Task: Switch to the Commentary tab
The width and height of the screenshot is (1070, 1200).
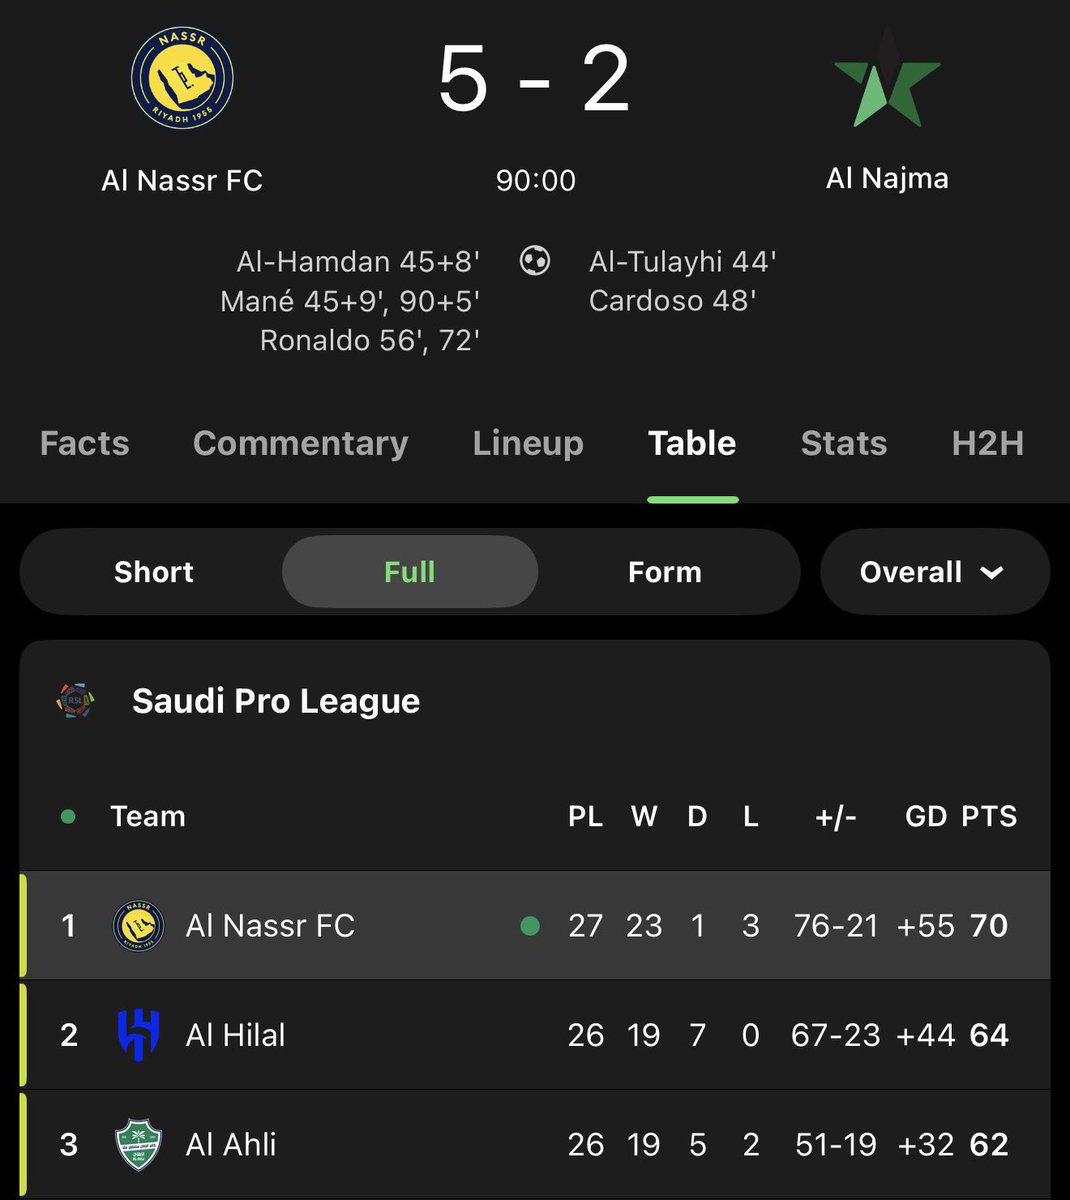Action: pyautogui.click(x=300, y=443)
